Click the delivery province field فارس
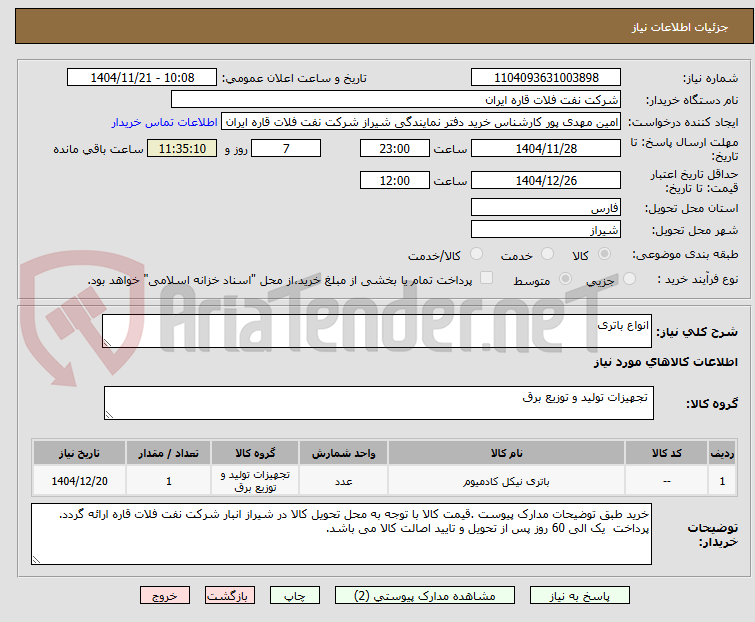Viewport: 755px width, 622px height. [x=546, y=207]
